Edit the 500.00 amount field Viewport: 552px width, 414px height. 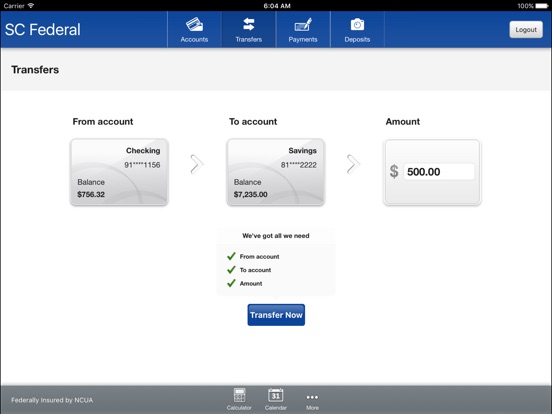(439, 172)
